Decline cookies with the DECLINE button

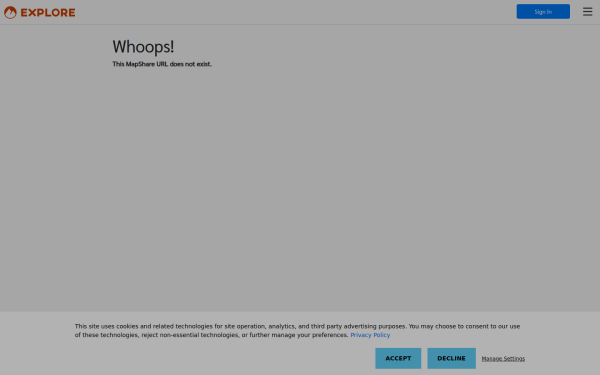pos(451,358)
